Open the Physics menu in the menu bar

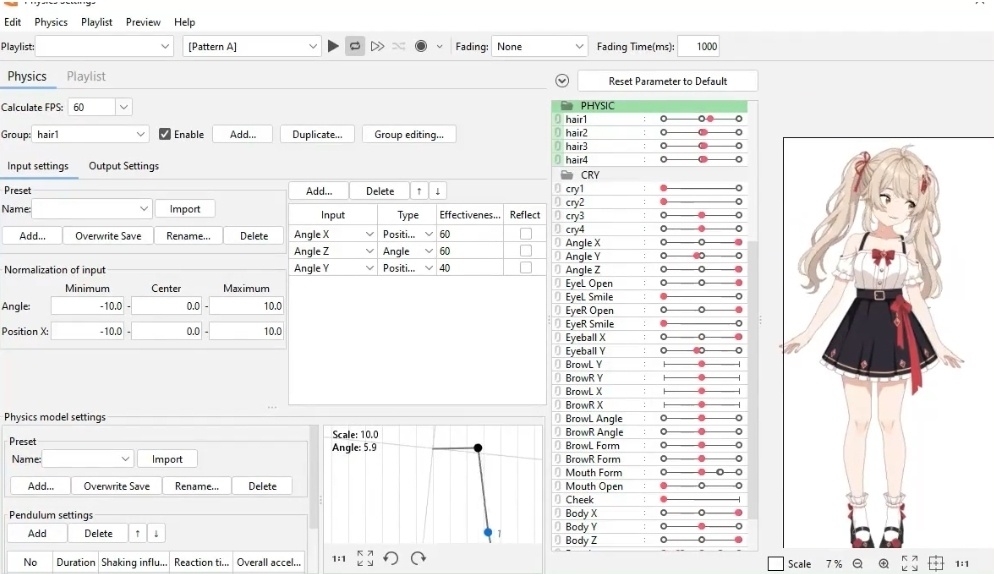tap(51, 22)
